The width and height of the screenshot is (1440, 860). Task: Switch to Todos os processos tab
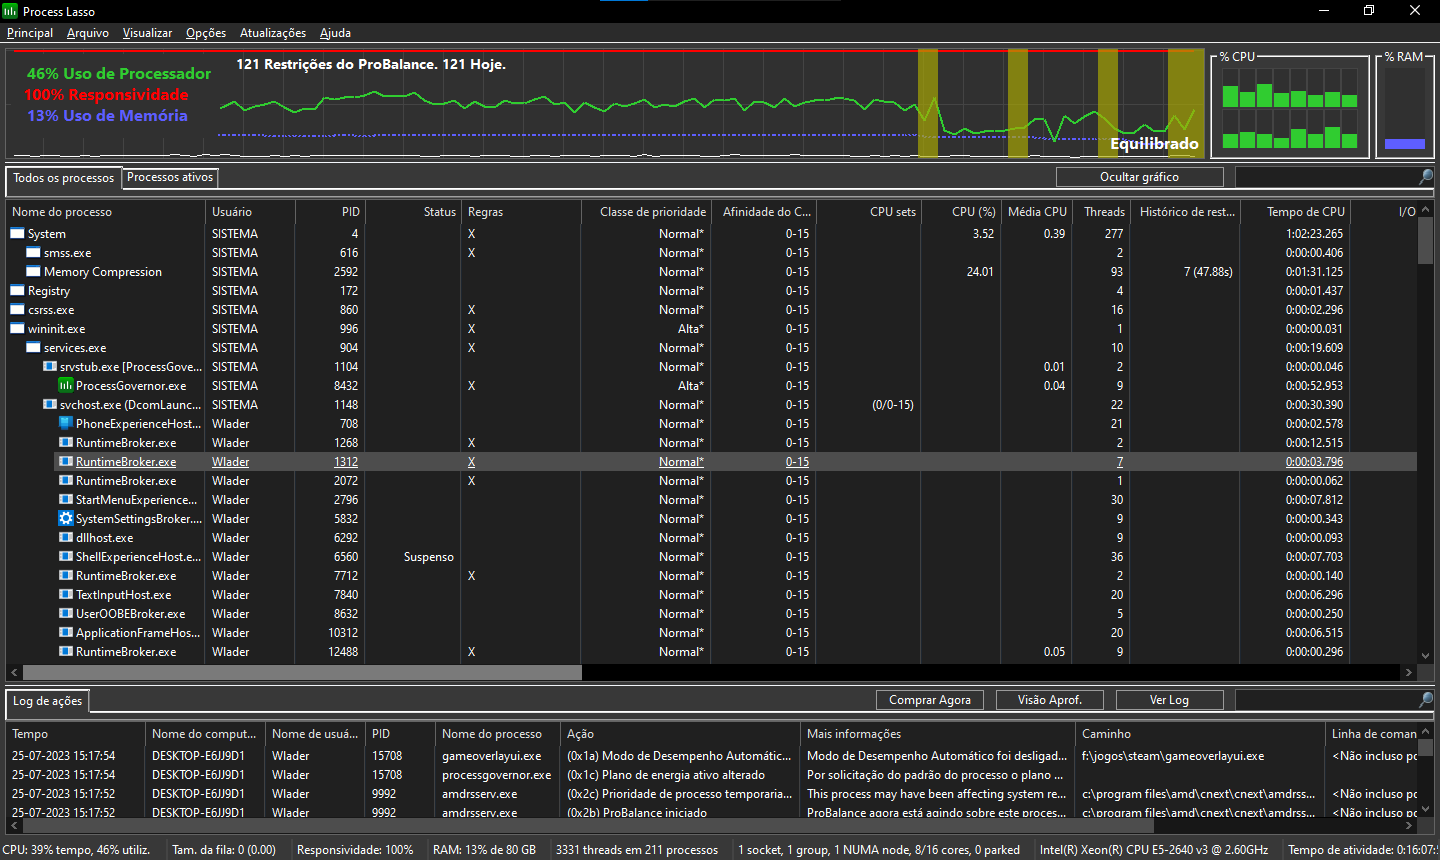[x=64, y=178]
